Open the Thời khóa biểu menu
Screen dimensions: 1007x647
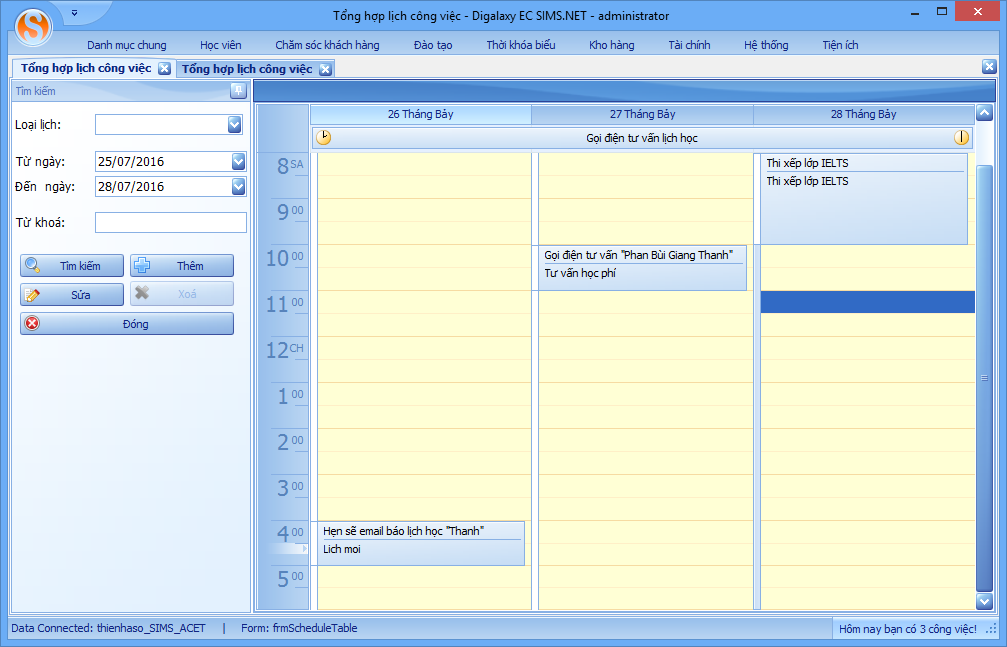pyautogui.click(x=520, y=45)
